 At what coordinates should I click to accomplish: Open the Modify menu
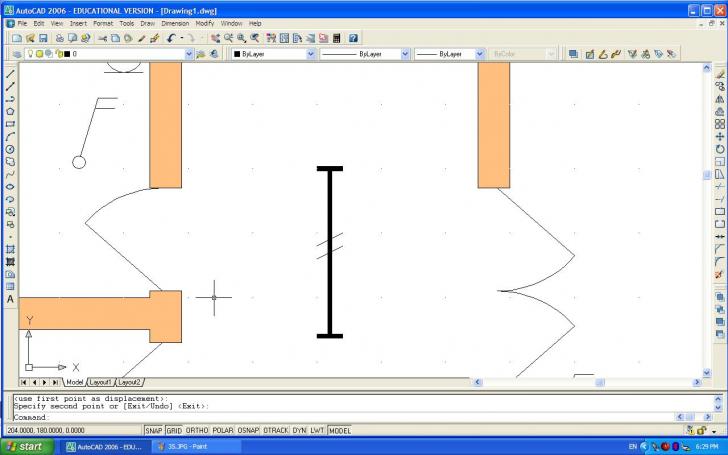click(205, 23)
